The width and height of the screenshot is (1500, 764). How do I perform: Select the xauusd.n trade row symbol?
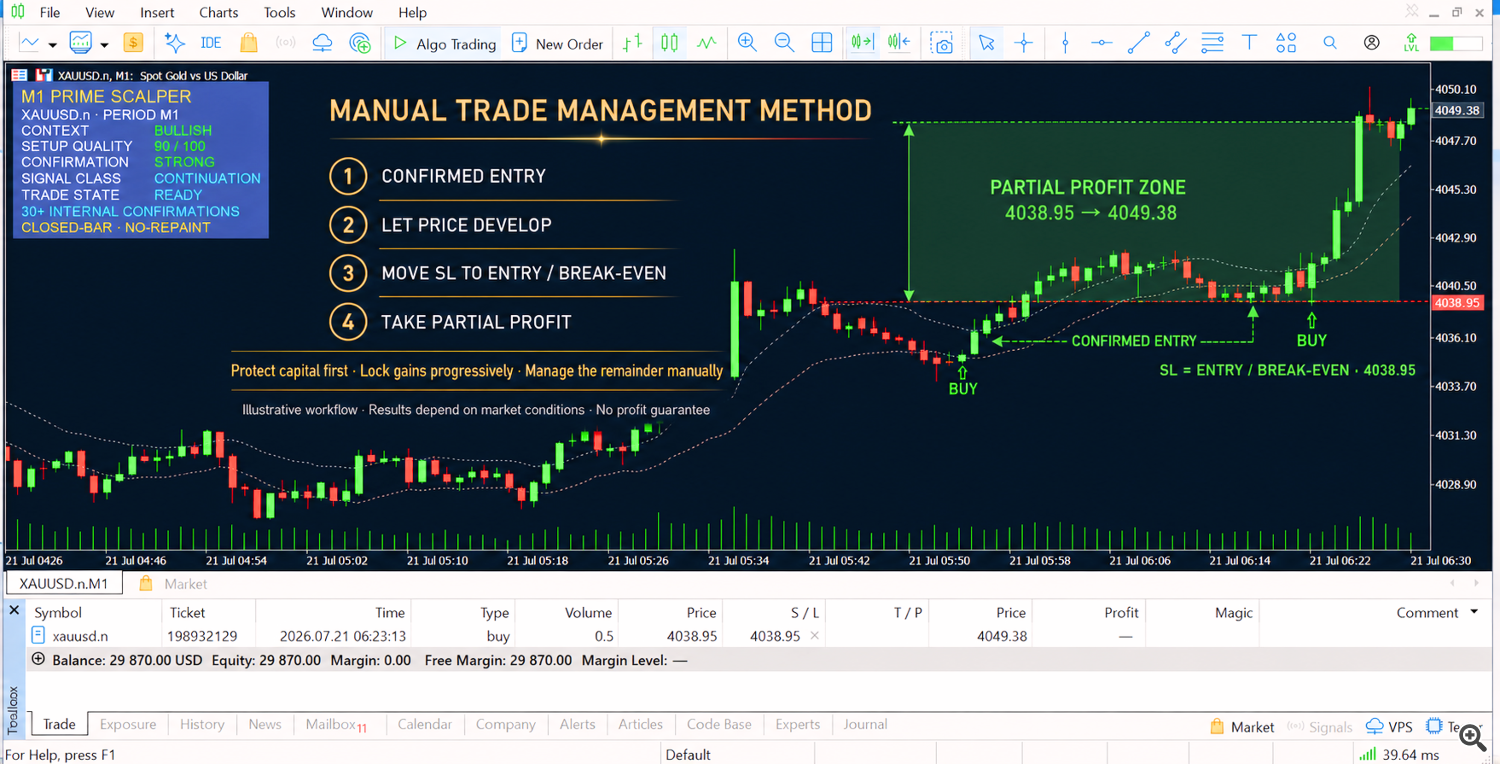[x=80, y=636]
